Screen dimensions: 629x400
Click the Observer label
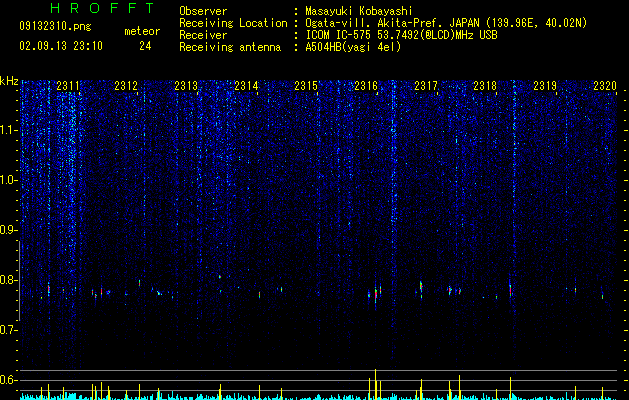pyautogui.click(x=203, y=11)
